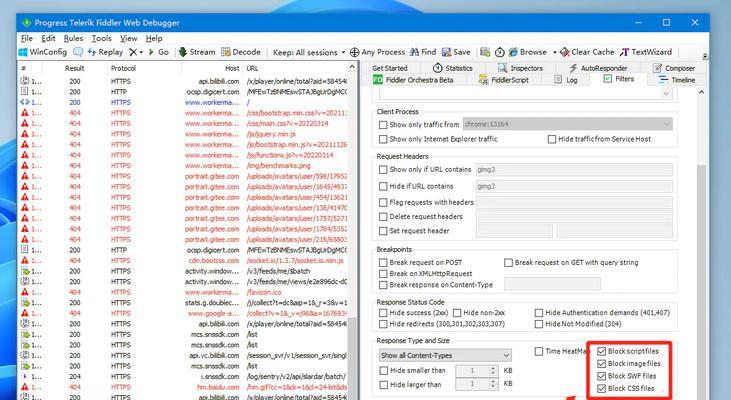Check Hide traffic from Service Host
Viewport: 731px width, 400px height.
coord(552,139)
